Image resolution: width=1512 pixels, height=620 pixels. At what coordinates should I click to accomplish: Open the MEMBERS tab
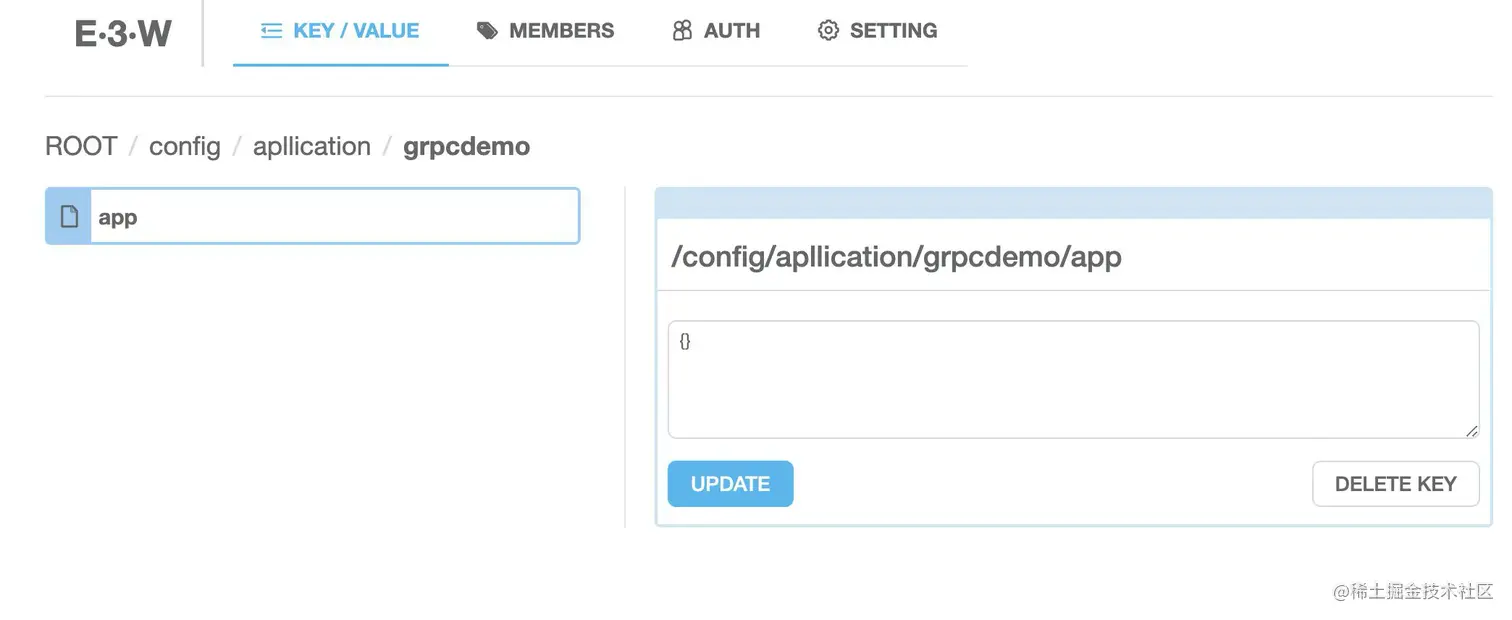tap(561, 31)
